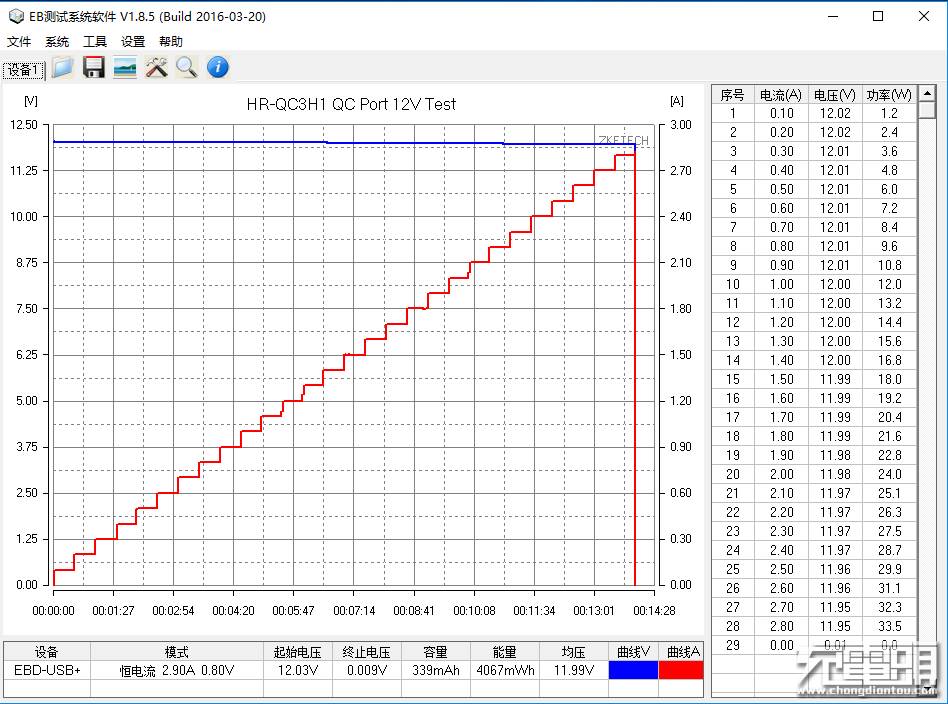
Task: Select row 15 with voltage 11.99
Action: 814,379
